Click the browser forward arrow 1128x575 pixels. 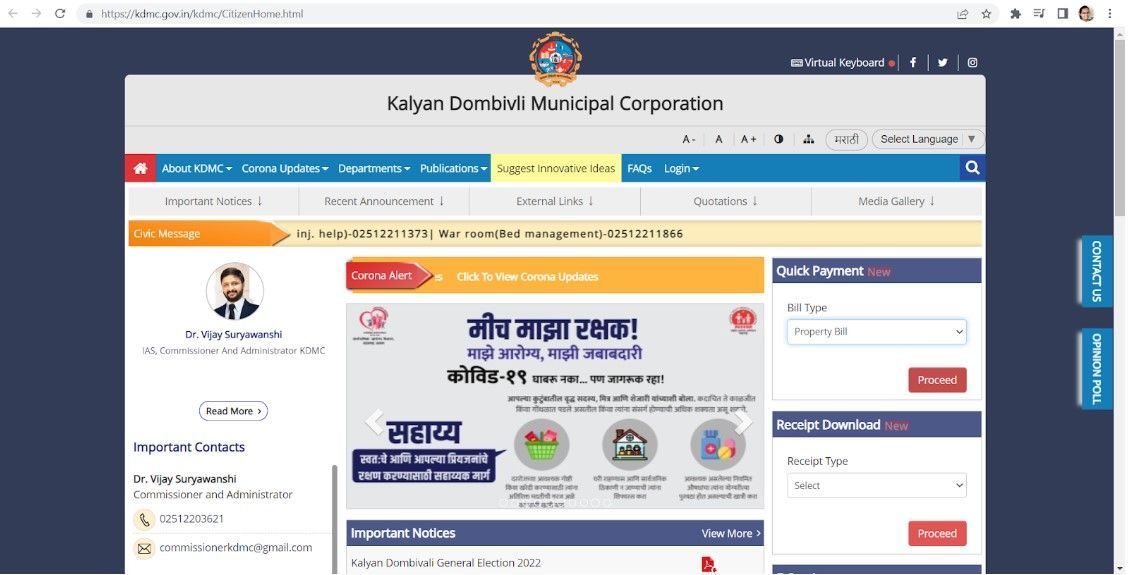37,14
